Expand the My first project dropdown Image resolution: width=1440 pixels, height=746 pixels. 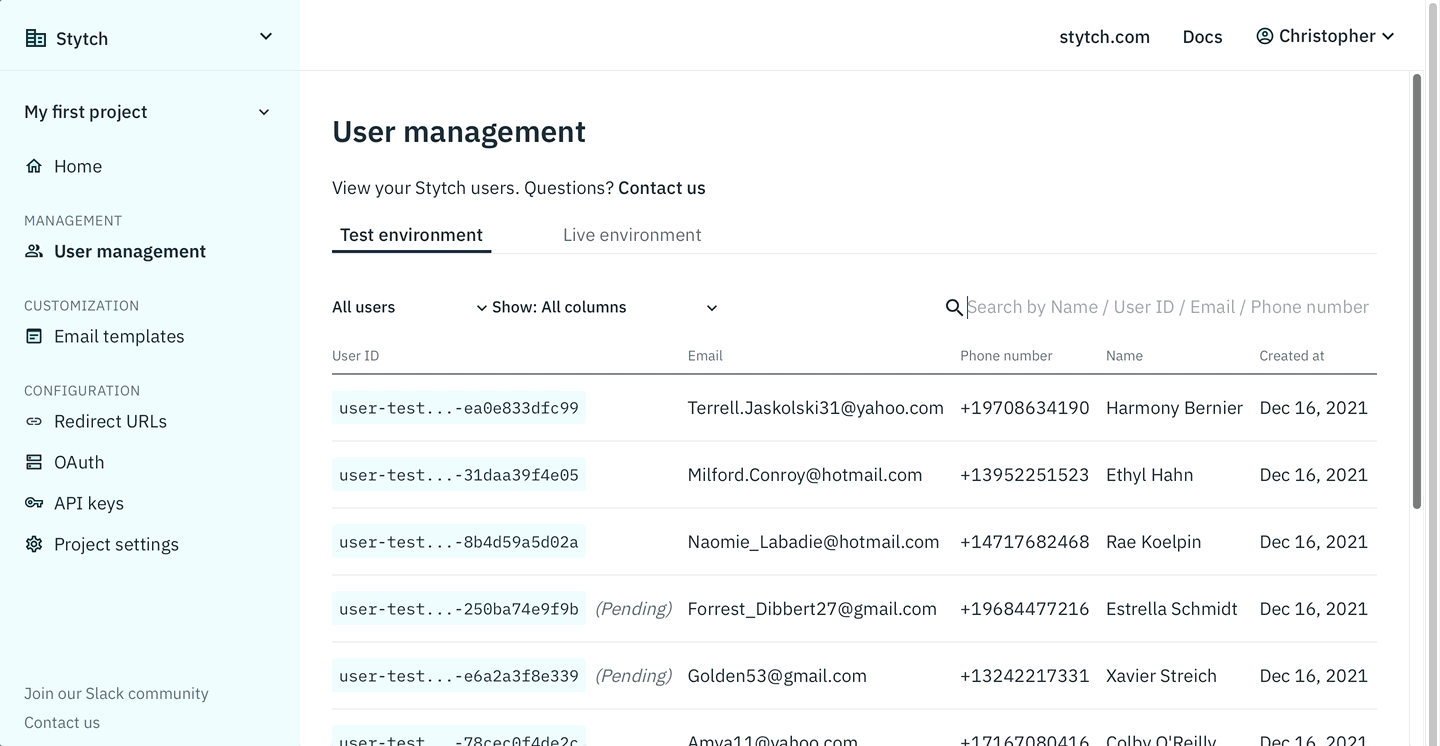pos(148,112)
